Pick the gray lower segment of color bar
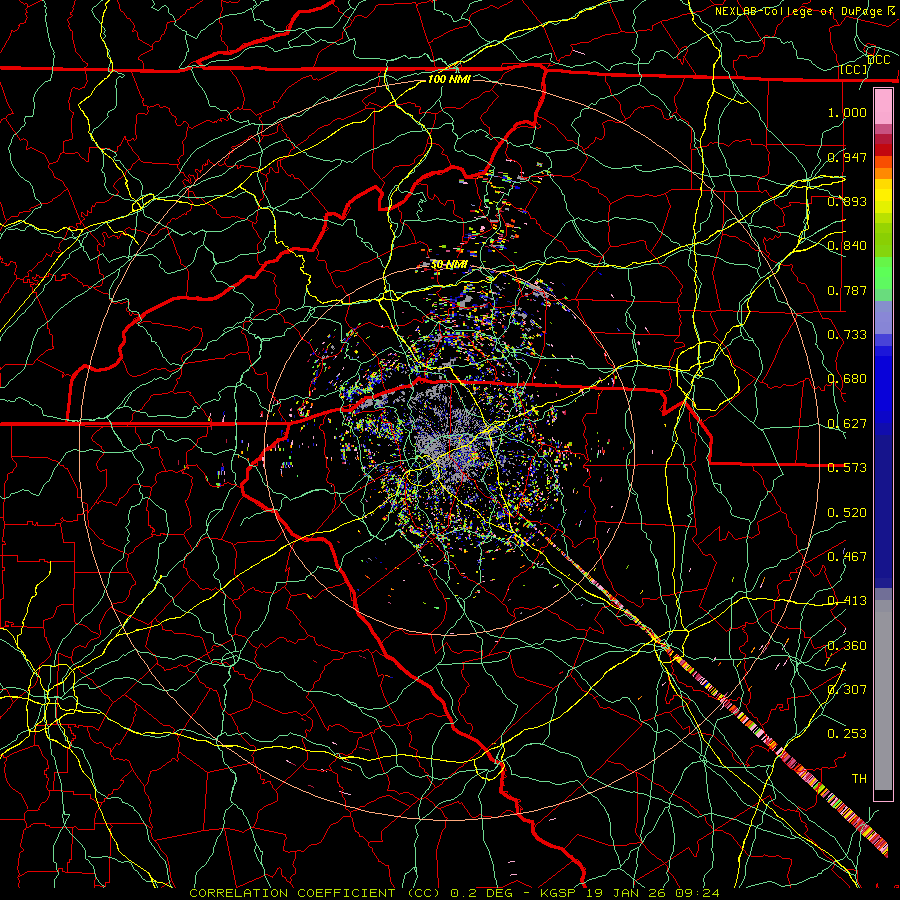This screenshot has height=900, width=900. point(883,695)
